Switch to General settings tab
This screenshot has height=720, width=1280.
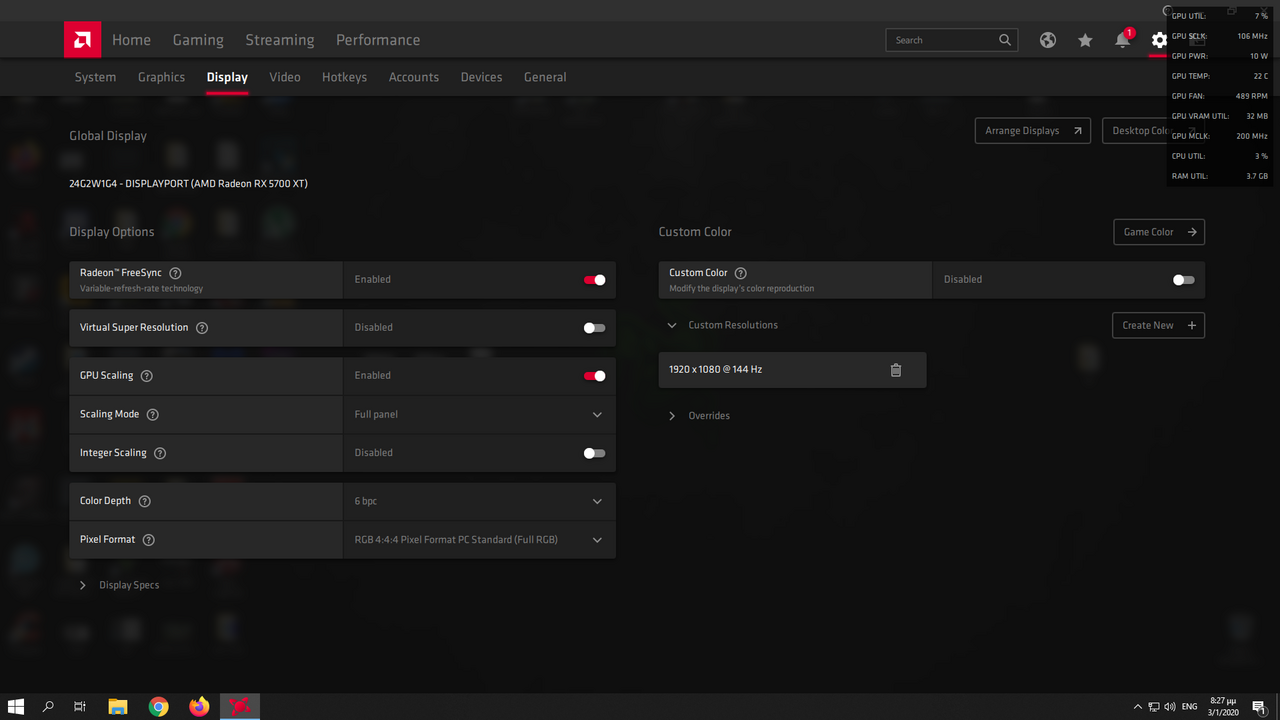[545, 77]
